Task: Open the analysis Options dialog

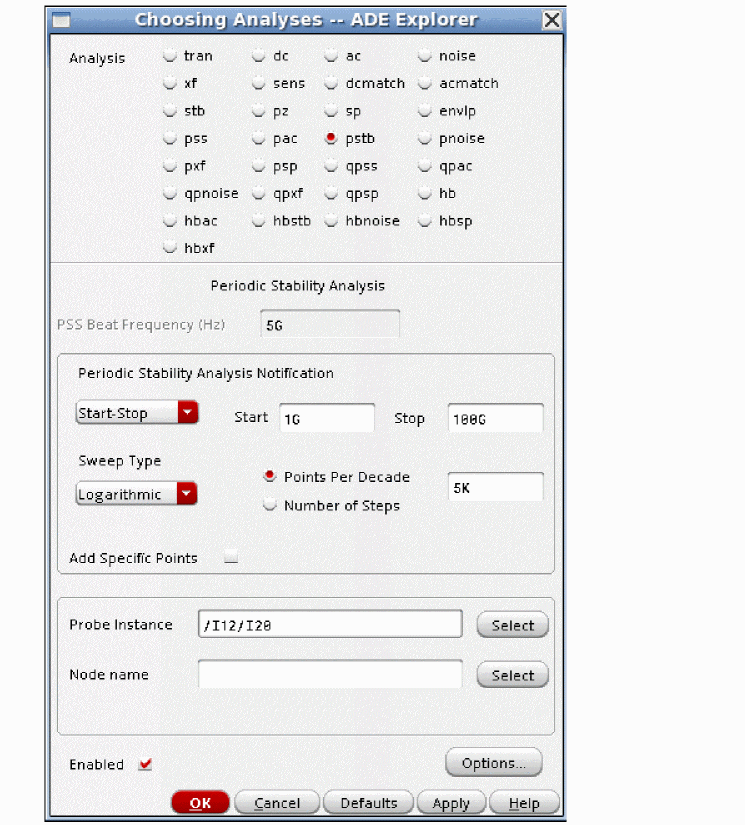Action: pyautogui.click(x=494, y=762)
